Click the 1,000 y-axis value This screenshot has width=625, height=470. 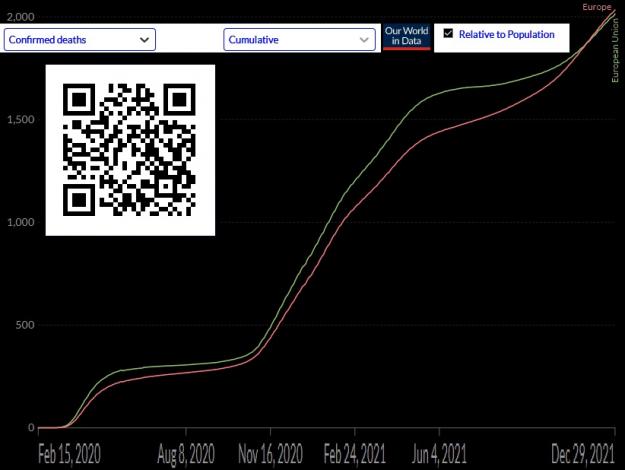pyautogui.click(x=21, y=222)
